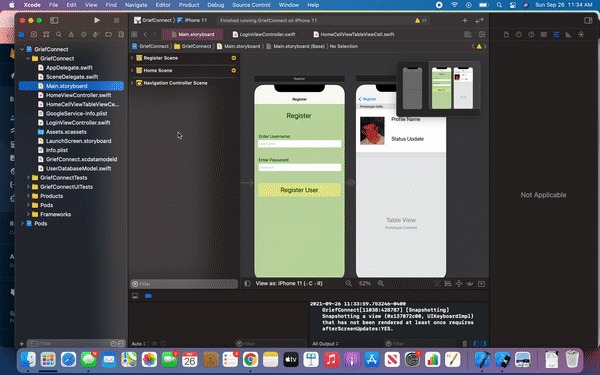
Task: Open the Issue navigator warning icon
Action: pyautogui.click(x=71, y=34)
